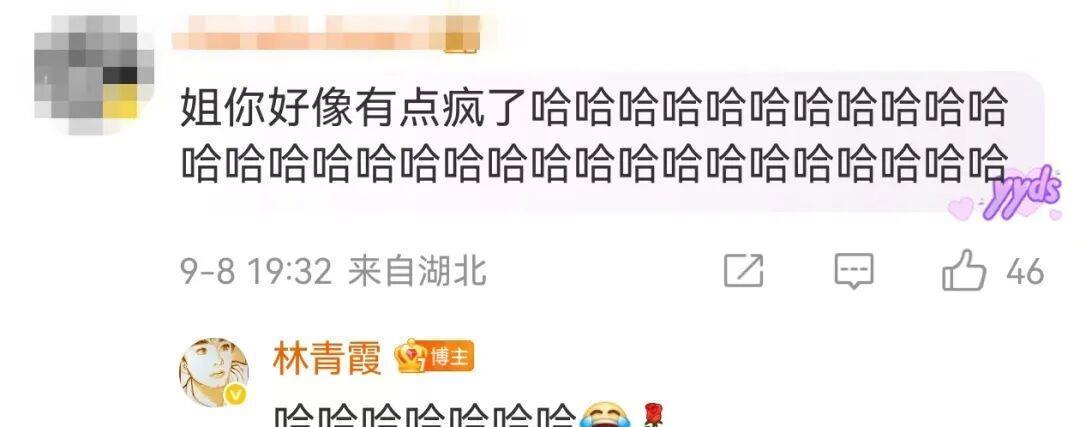Open 林青霞's profile avatar
The image size is (1080, 427).
click(214, 373)
